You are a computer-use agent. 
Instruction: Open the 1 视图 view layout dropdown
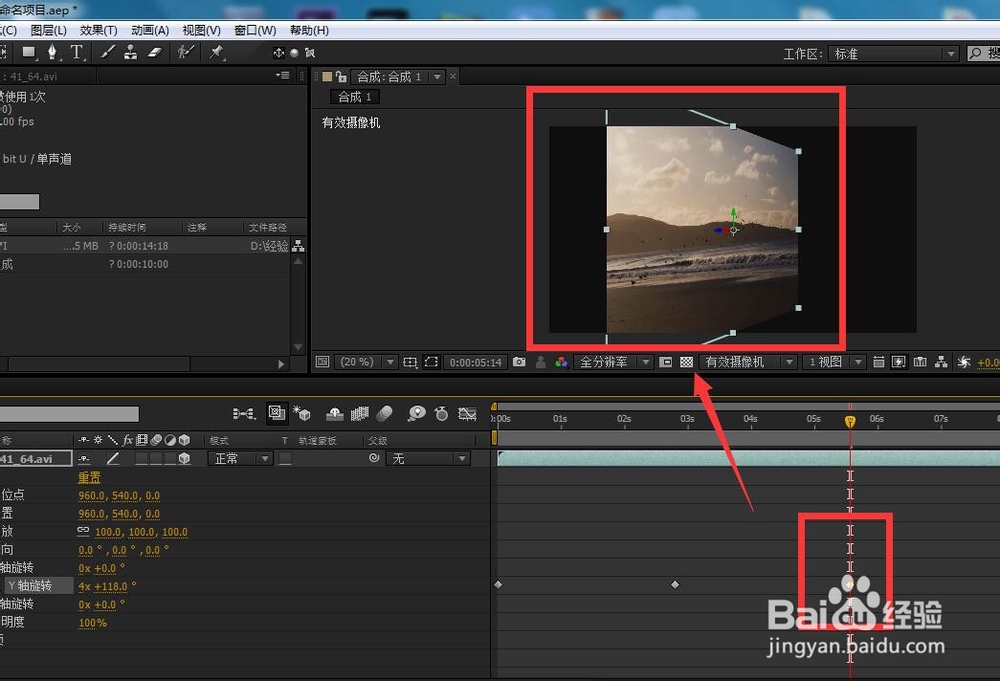point(834,362)
